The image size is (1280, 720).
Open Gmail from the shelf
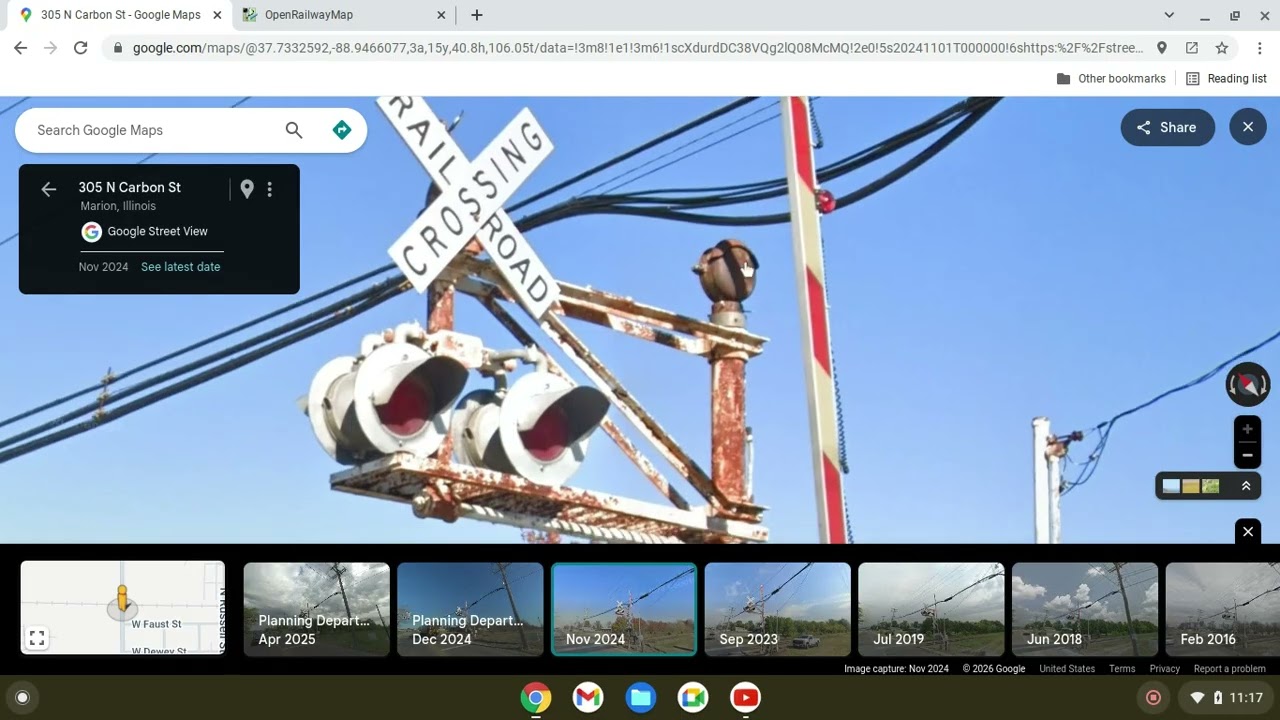[588, 698]
